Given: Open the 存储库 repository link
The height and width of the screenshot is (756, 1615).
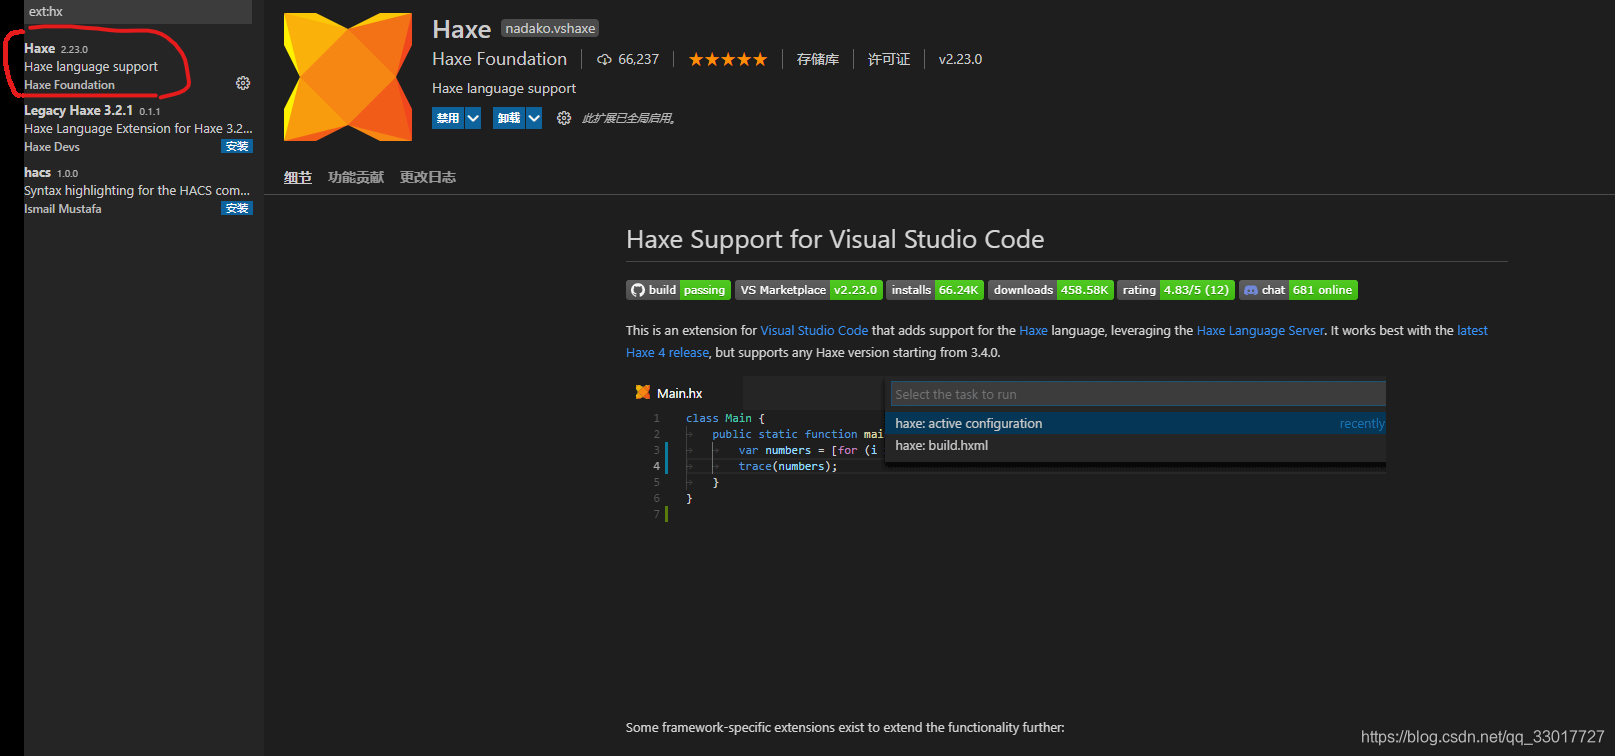Looking at the screenshot, I should (x=818, y=59).
